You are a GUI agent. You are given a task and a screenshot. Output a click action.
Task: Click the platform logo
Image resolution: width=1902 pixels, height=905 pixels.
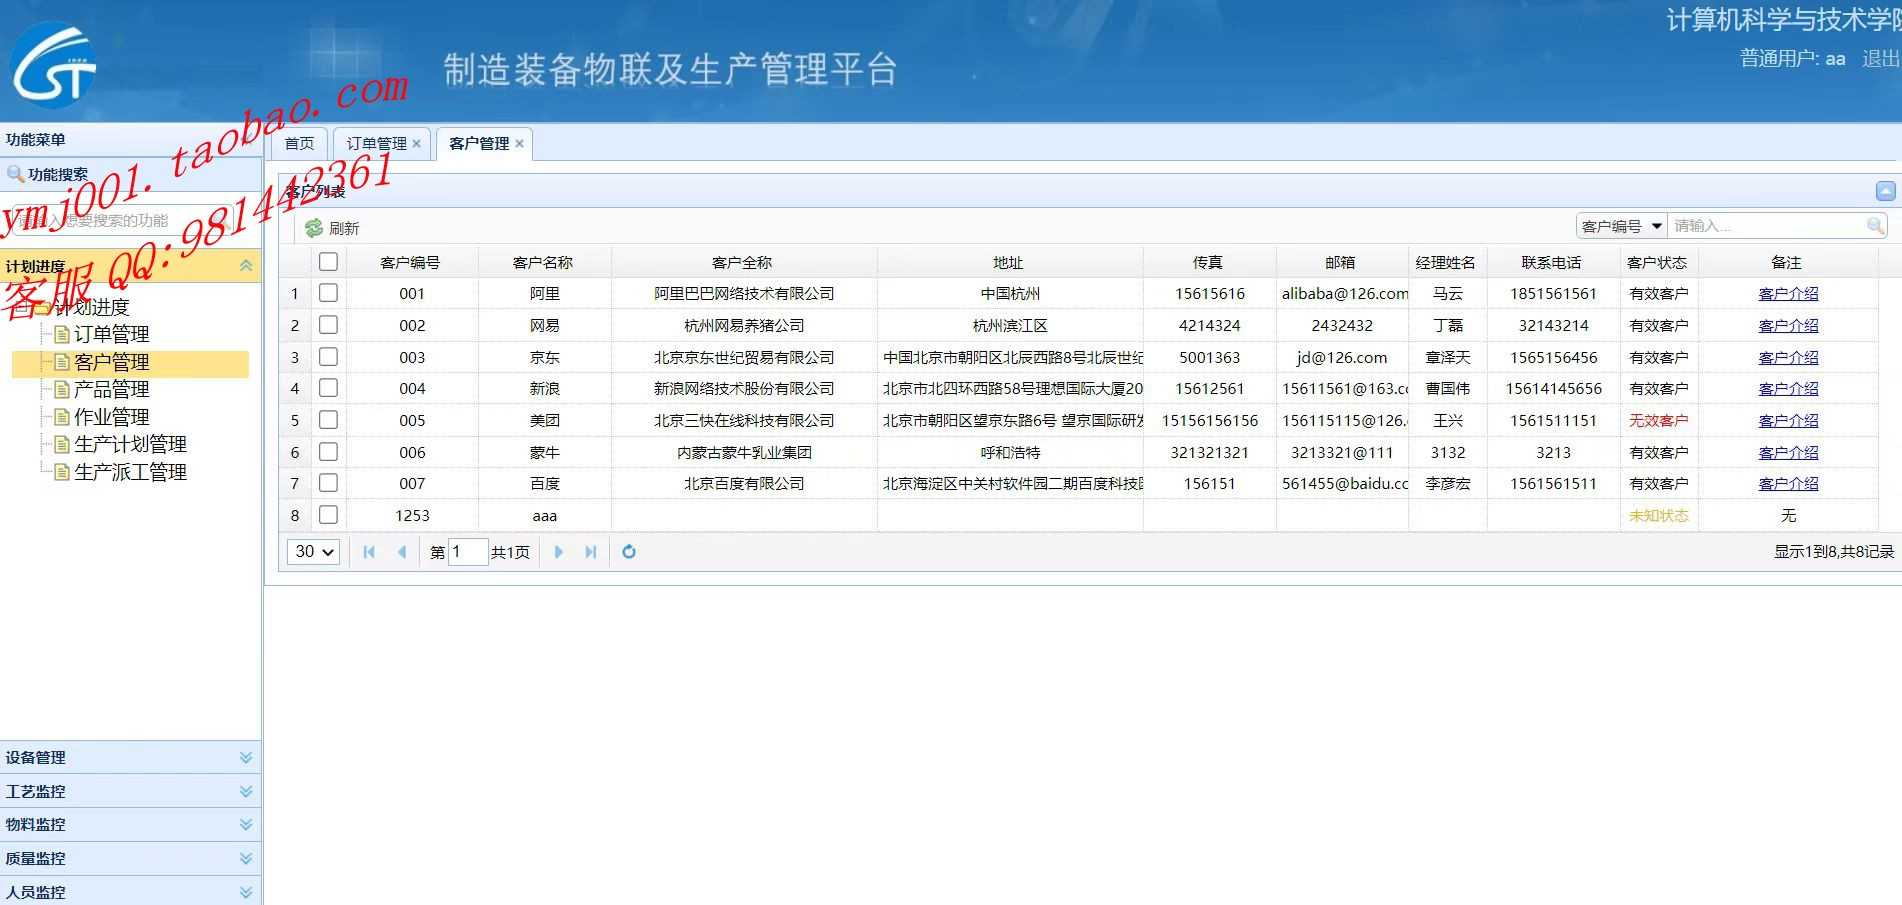[53, 66]
